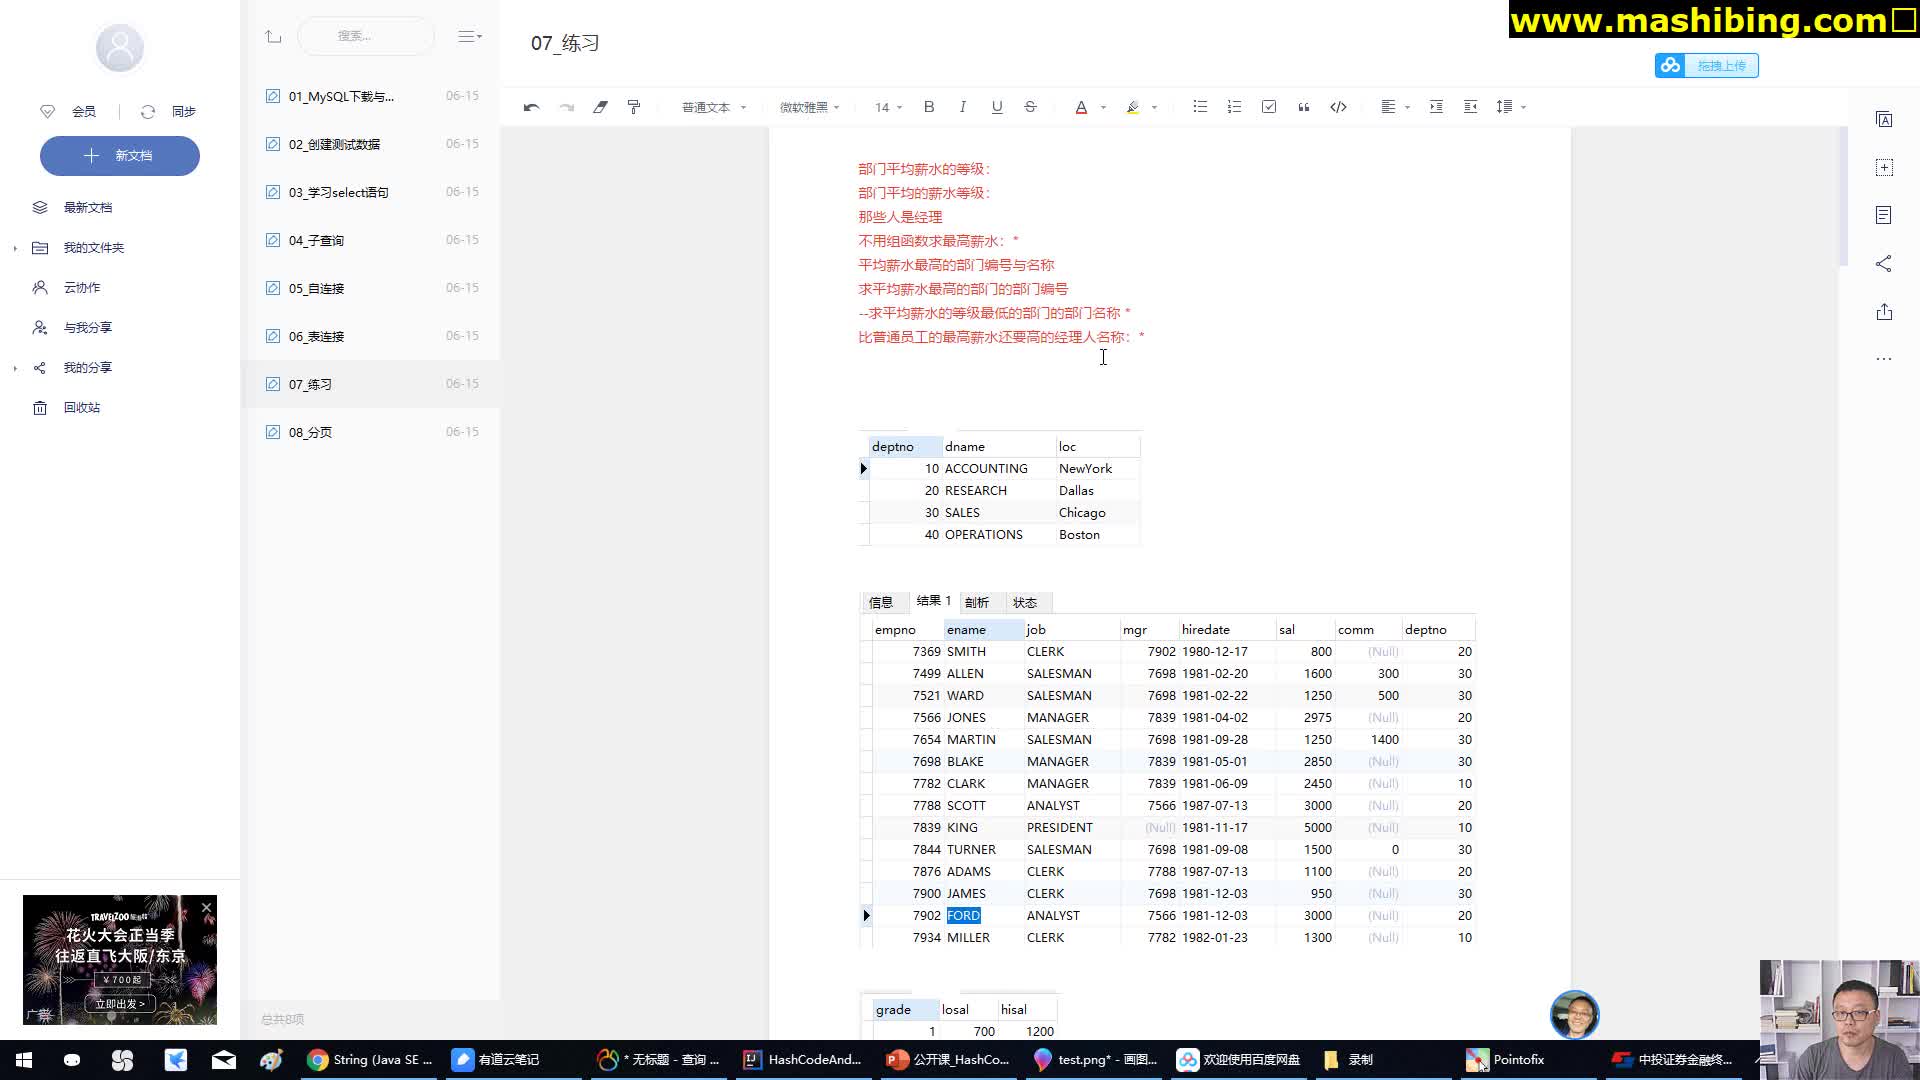Click the 立即出发 button in the ad
Image resolution: width=1920 pixels, height=1080 pixels.
click(120, 1004)
